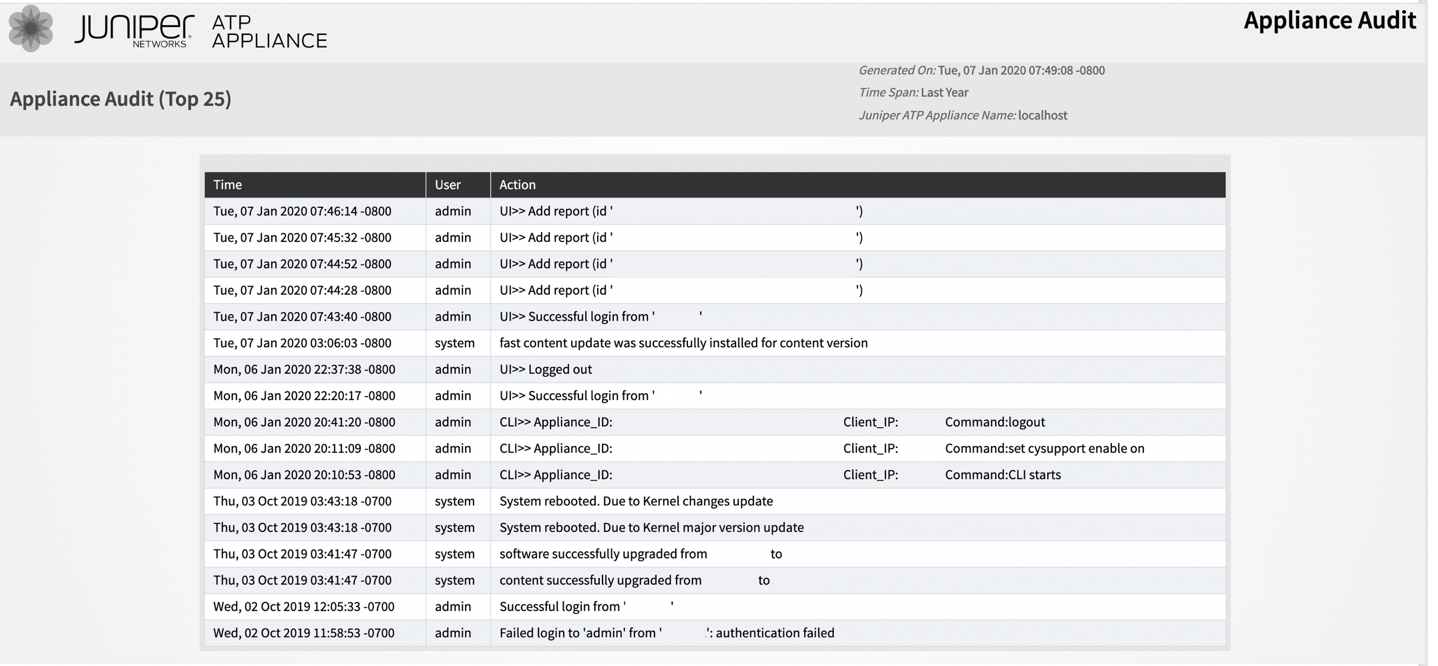Viewport: 1438px width, 666px height.
Task: Click the Time Span Last Year value
Action: pos(944,92)
